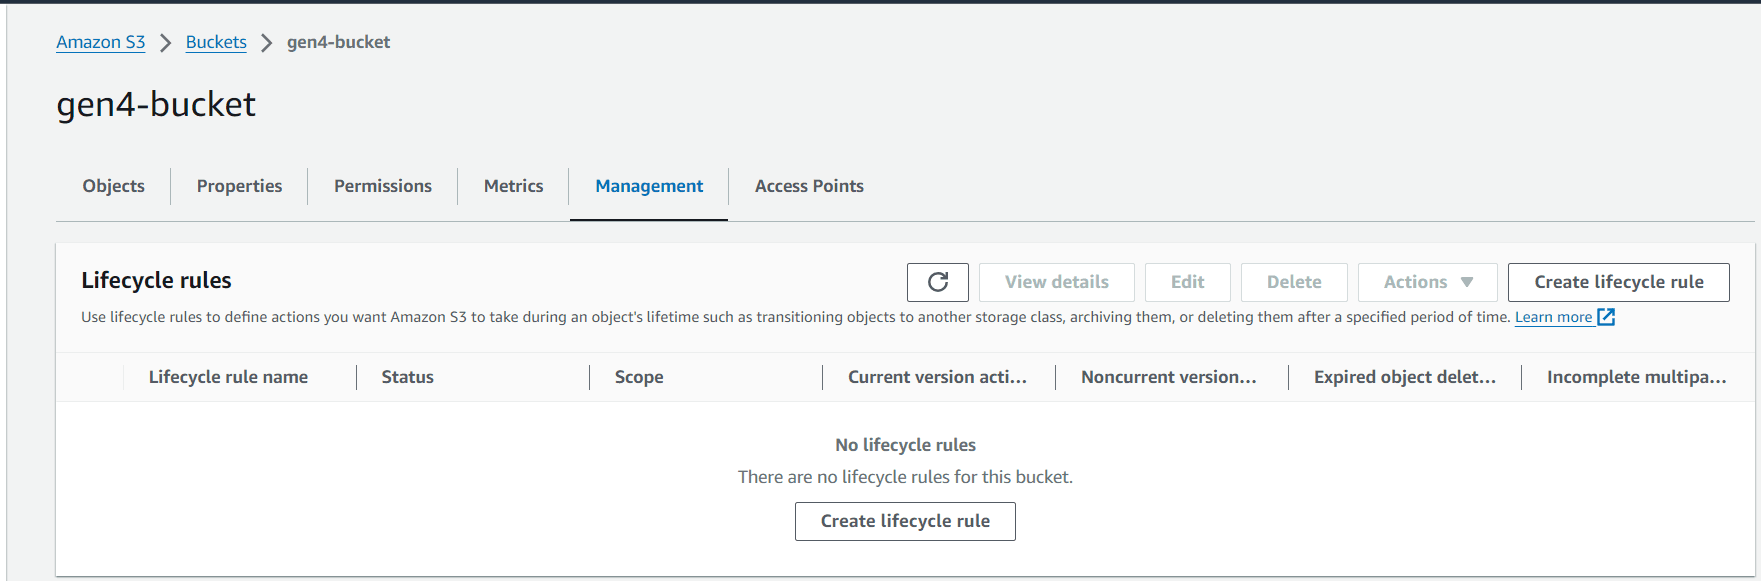Open the Learn more external link icon
The image size is (1761, 581).
point(1606,317)
